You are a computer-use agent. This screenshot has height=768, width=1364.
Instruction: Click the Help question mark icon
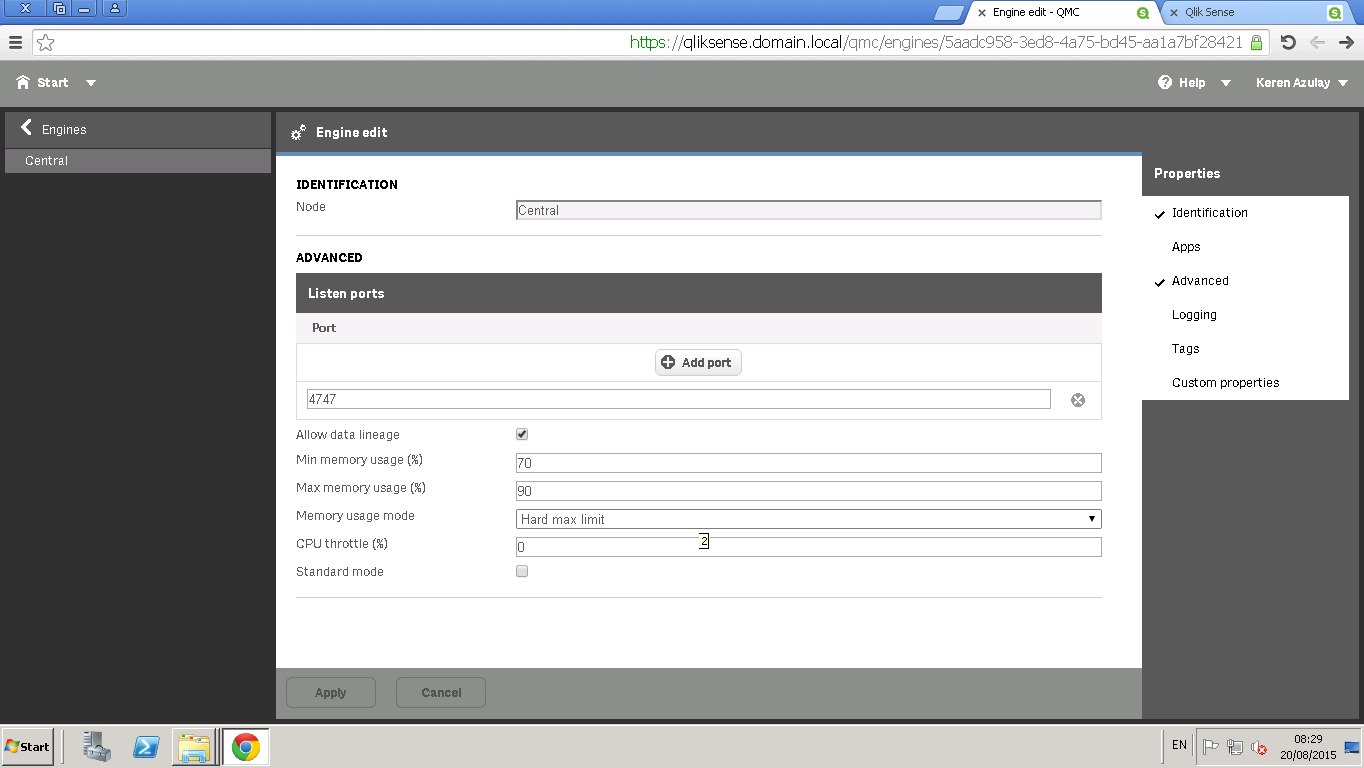(x=1165, y=82)
